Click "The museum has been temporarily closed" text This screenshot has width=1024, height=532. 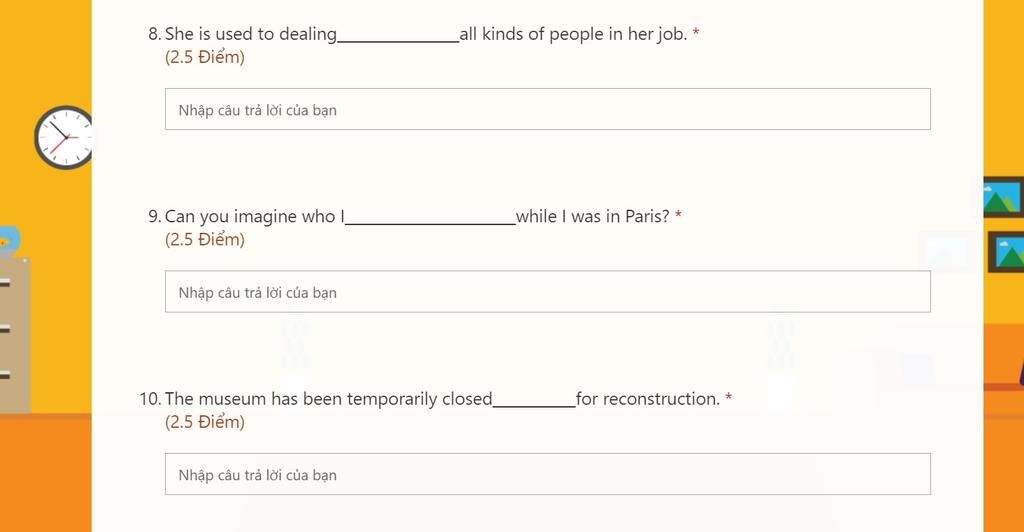coord(328,399)
